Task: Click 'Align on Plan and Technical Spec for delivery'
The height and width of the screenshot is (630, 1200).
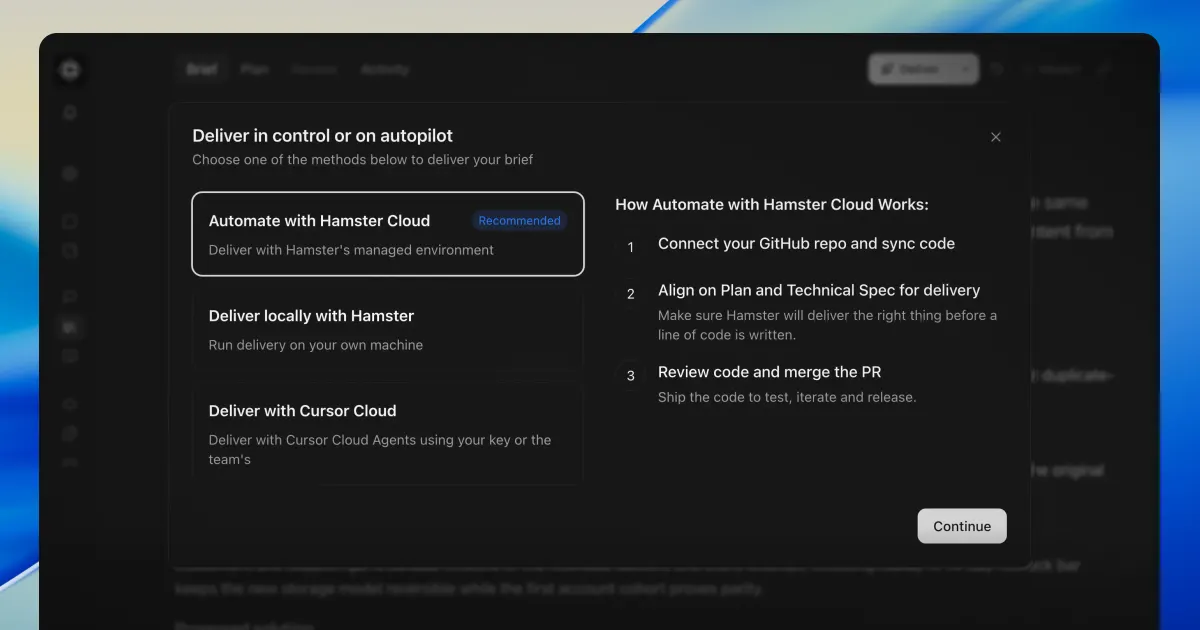Action: coord(819,290)
